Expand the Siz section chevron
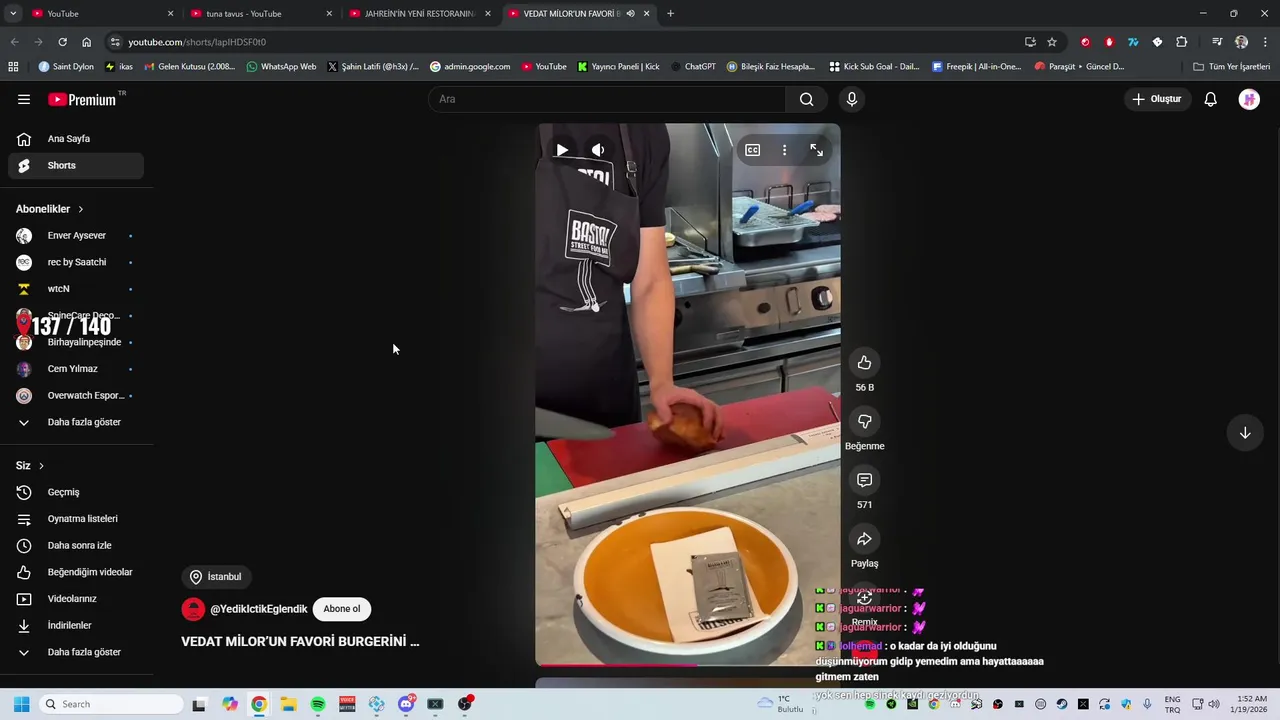The width and height of the screenshot is (1280, 720). pos(41,466)
